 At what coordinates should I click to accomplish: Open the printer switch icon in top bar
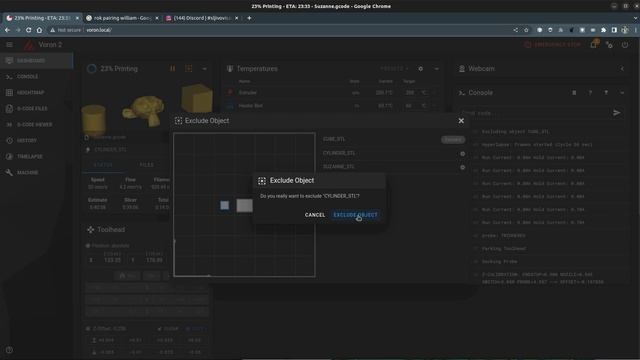pyautogui.click(x=609, y=45)
